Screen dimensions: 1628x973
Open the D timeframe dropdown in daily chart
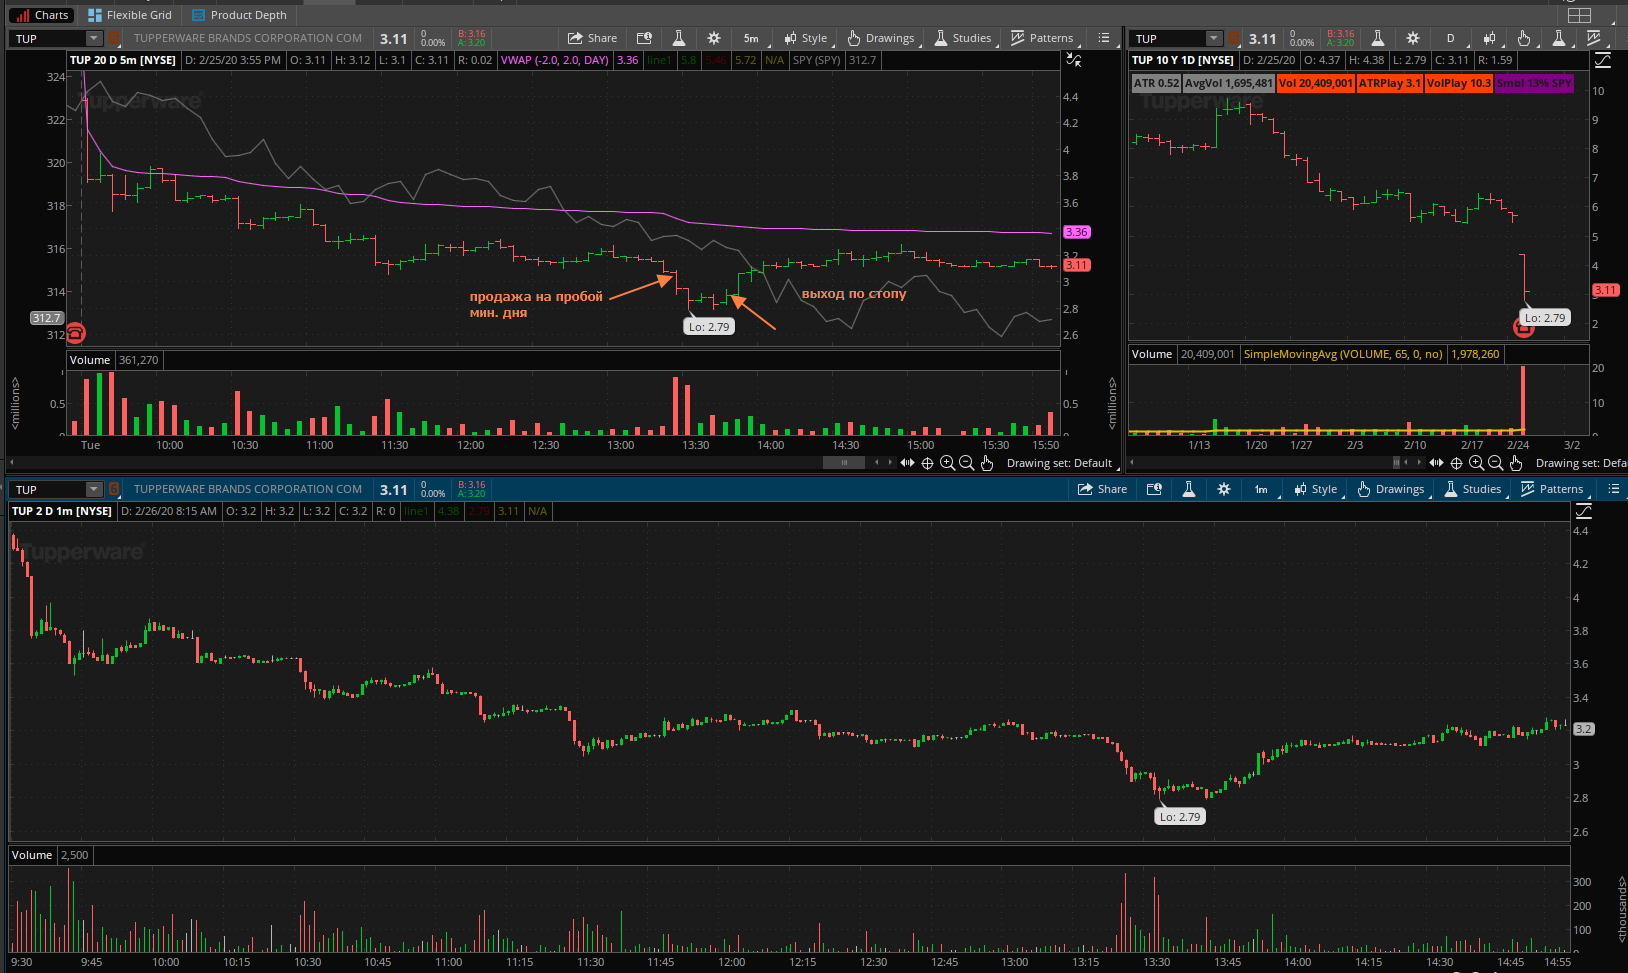coord(1450,38)
